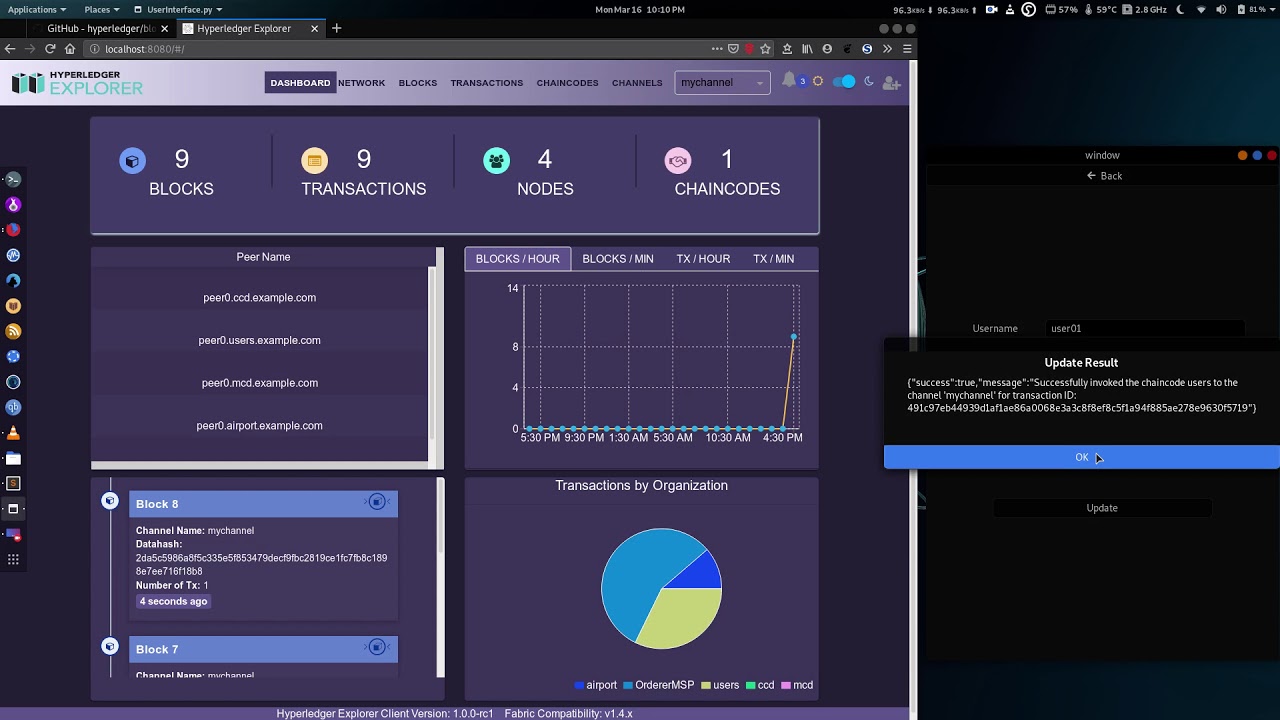Viewport: 1280px width, 720px height.
Task: Open file manager from the dock
Action: (13, 459)
